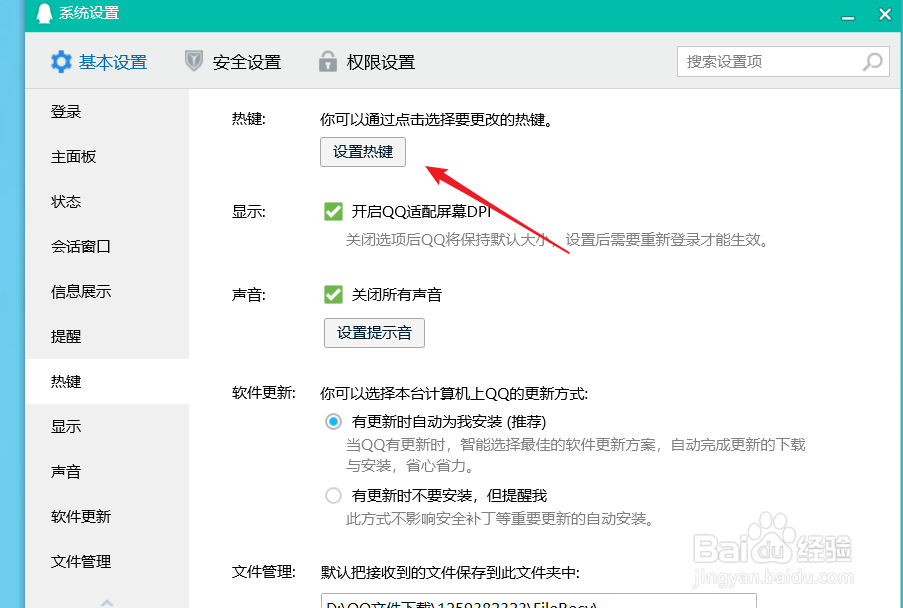Select 提醒 in the sidebar

point(107,336)
